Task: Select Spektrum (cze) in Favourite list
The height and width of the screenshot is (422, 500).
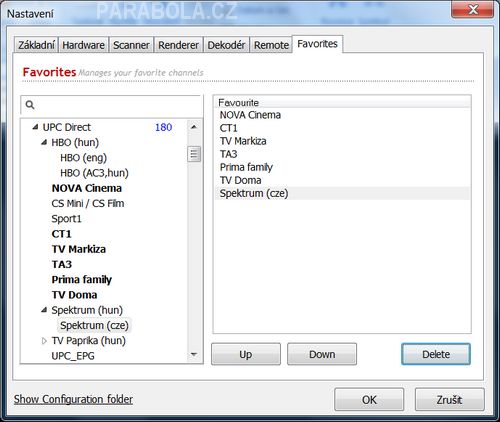Action: pos(342,193)
